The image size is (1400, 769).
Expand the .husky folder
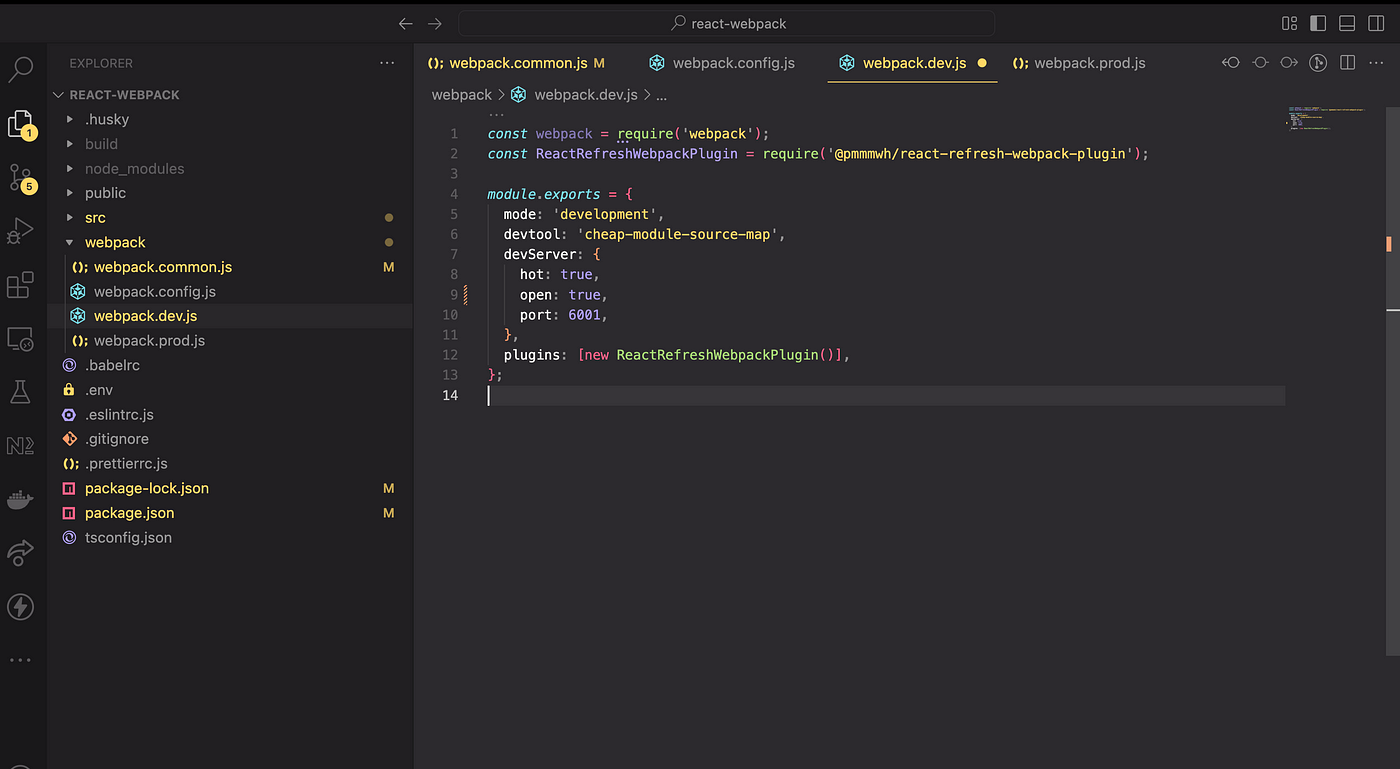point(107,119)
